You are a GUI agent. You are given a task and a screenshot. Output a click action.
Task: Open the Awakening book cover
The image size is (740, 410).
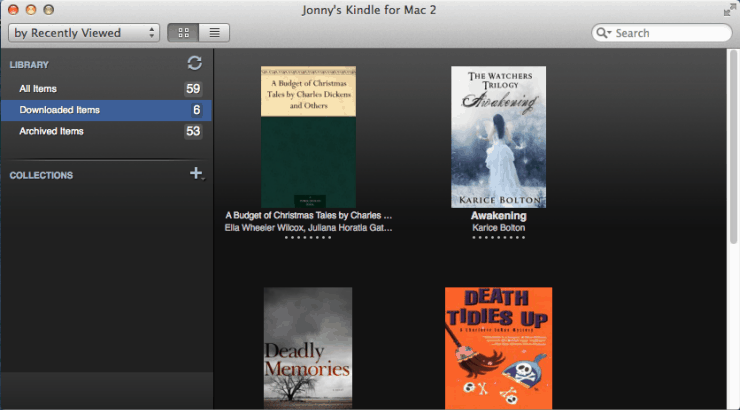pyautogui.click(x=498, y=137)
